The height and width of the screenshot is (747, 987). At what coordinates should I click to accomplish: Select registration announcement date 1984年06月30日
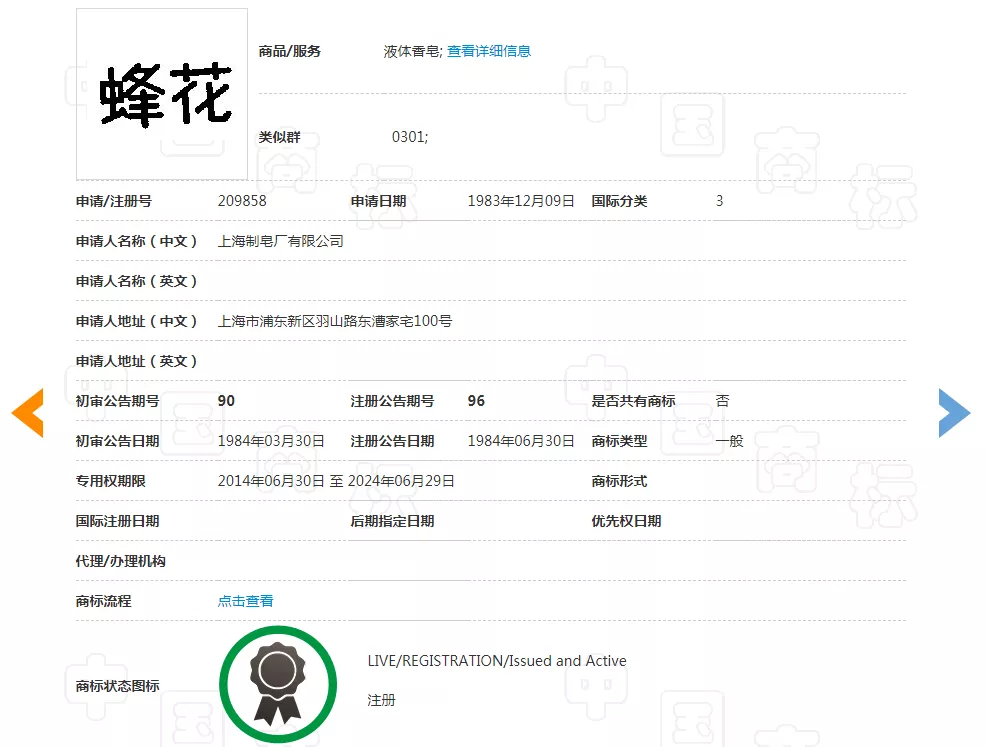click(x=521, y=441)
